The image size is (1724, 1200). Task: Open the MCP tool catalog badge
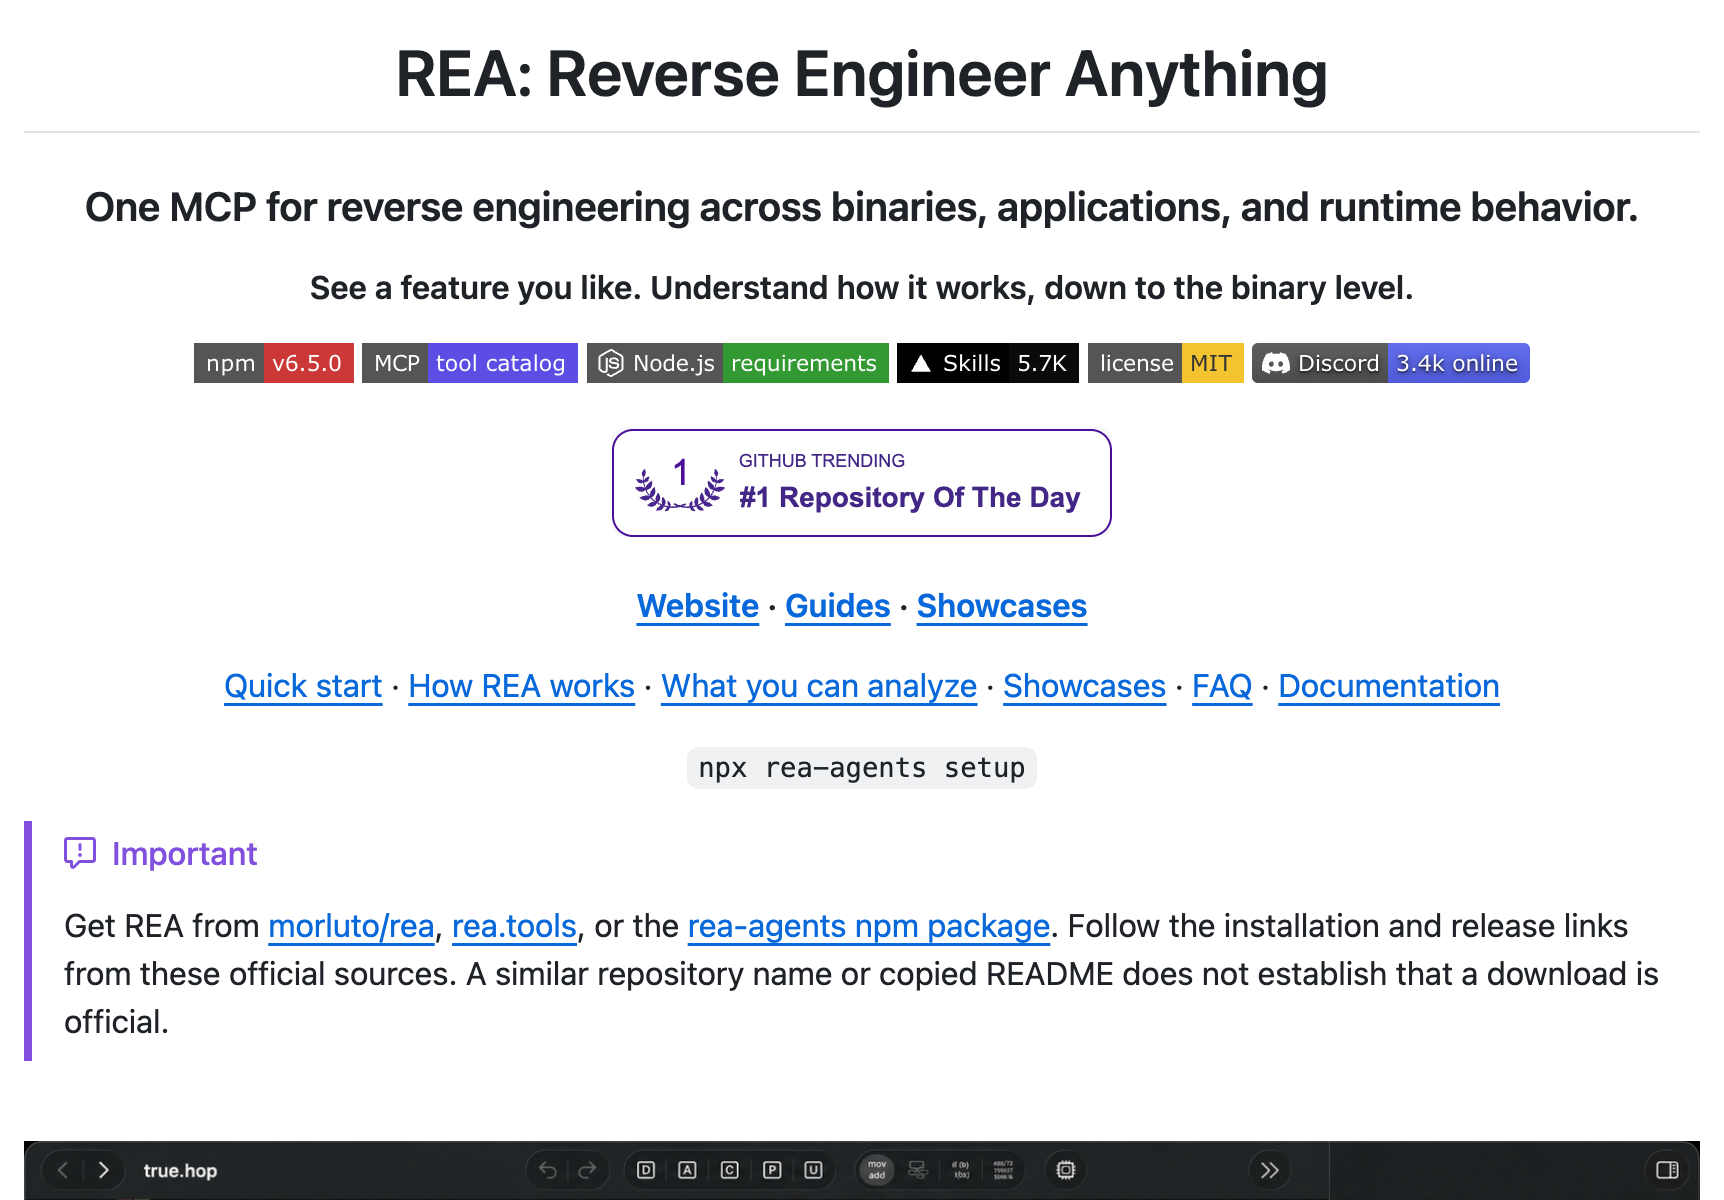point(470,363)
